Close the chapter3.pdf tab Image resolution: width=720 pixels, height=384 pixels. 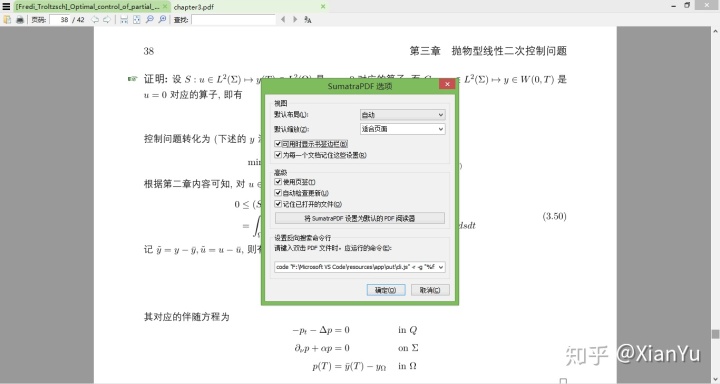click(323, 6)
